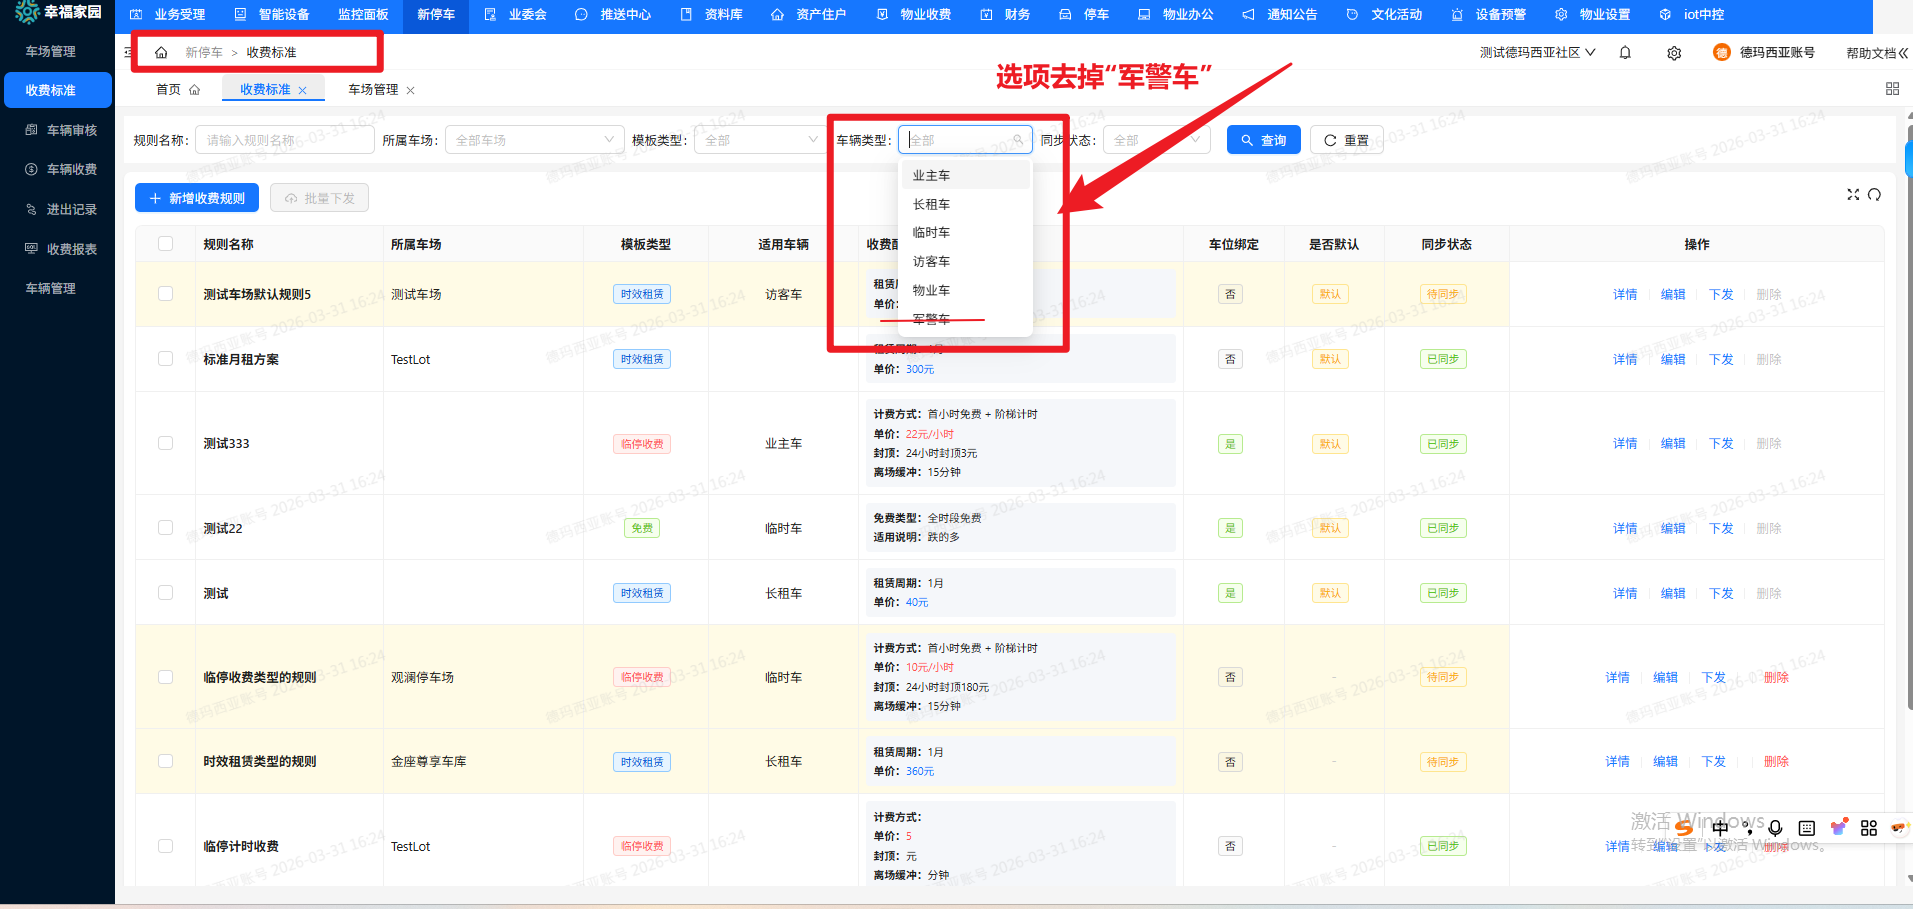1913x909 pixels.
Task: Click the microphone icon in IME toolbar
Action: pos(1775,828)
